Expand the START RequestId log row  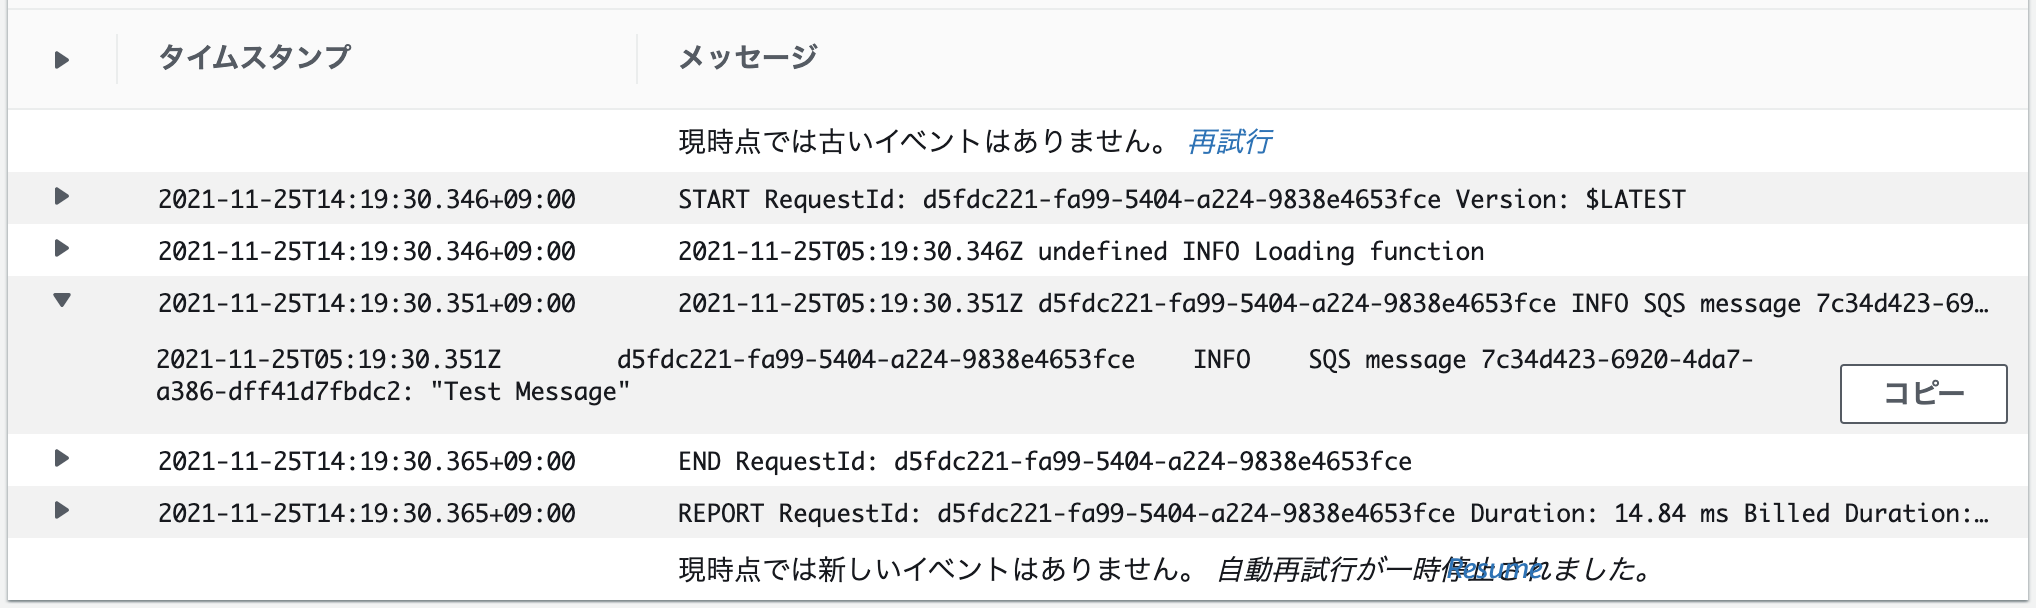(62, 197)
